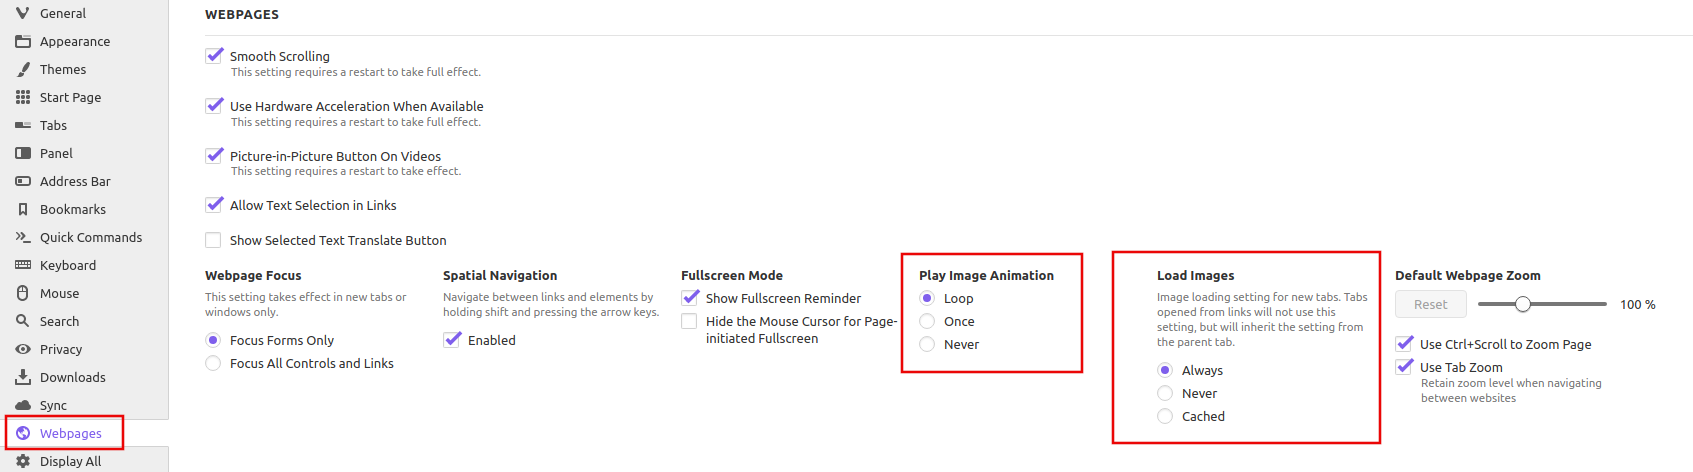Screen dimensions: 1693x472
Task: Click the Downloads arrow icon
Action: pos(23,377)
